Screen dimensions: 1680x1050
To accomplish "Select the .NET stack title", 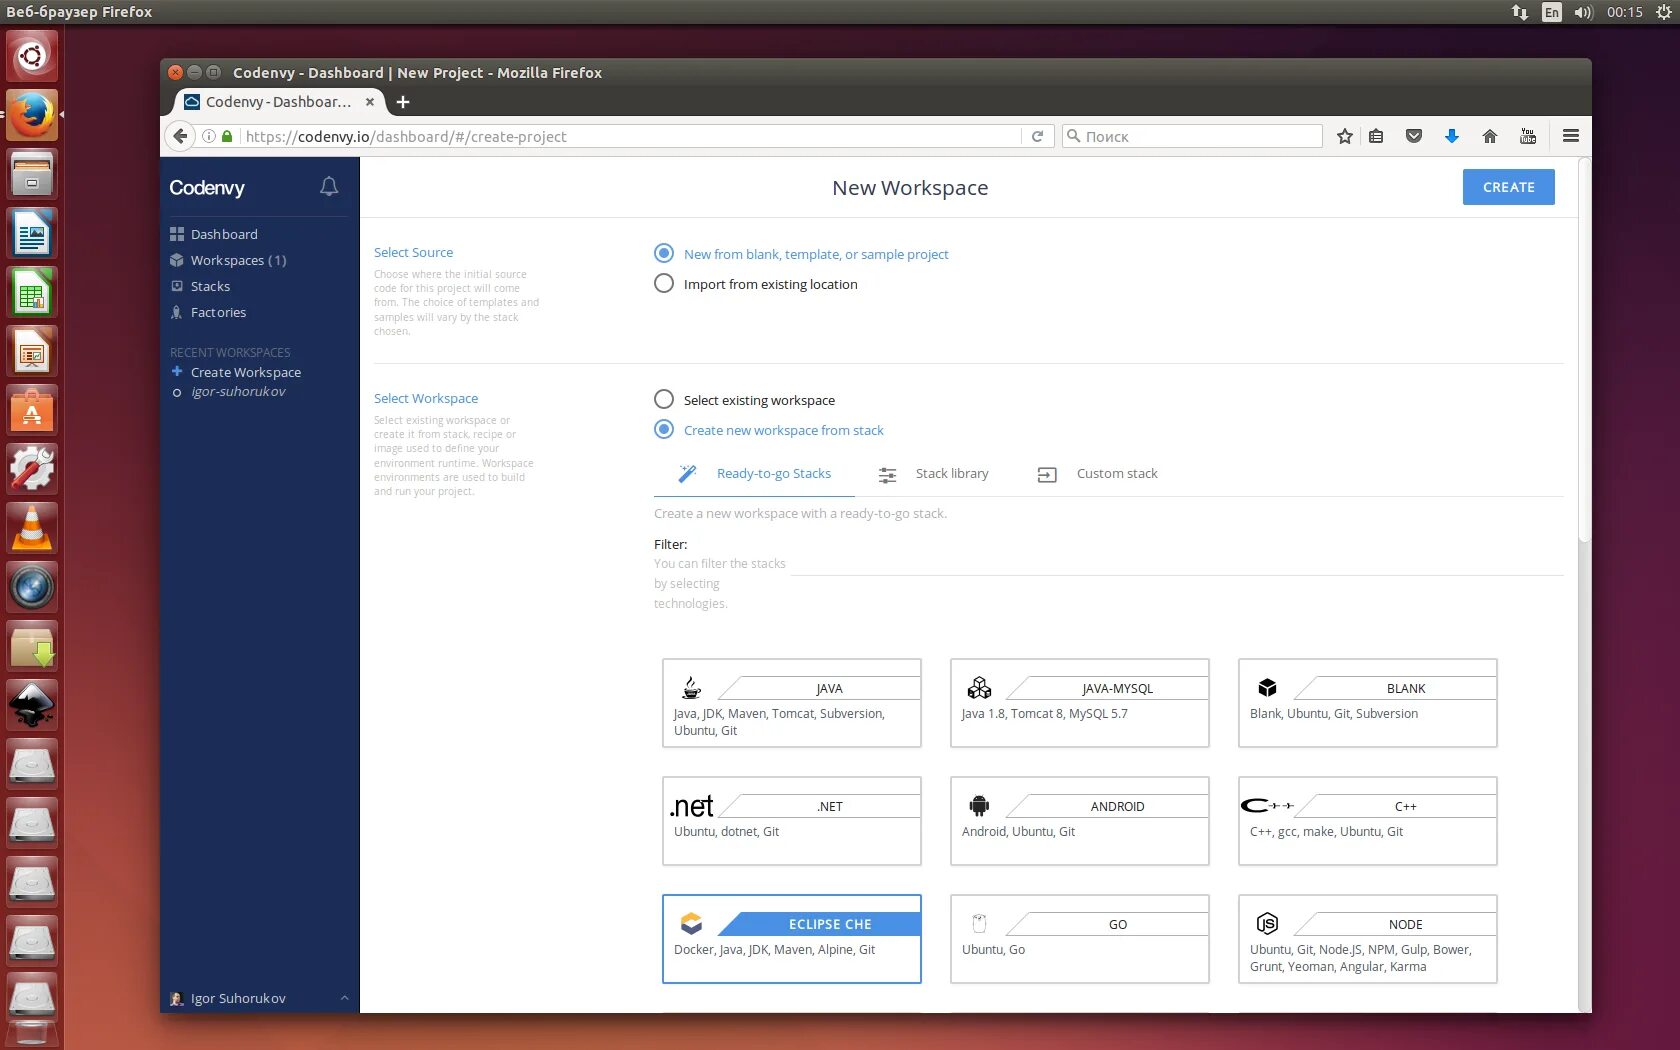I will [830, 807].
